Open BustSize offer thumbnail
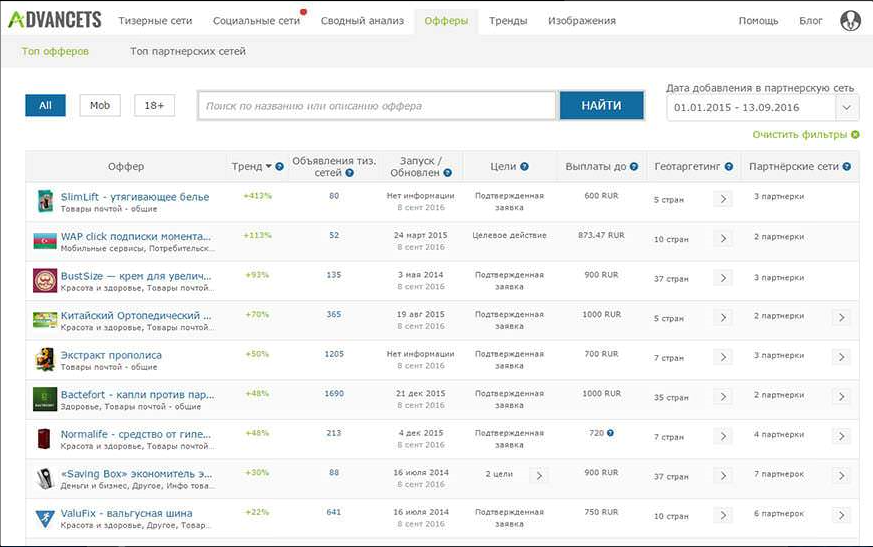 tap(45, 280)
